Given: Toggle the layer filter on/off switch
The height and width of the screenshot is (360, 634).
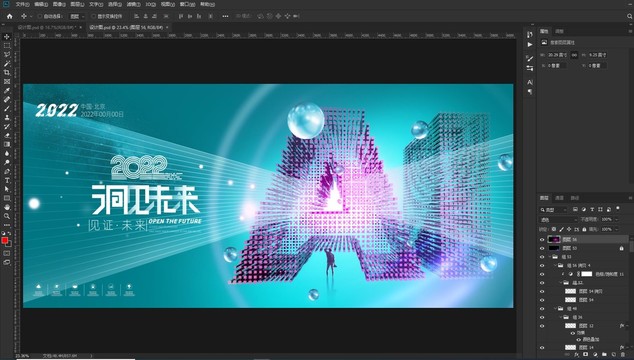Looking at the screenshot, I should [618, 209].
